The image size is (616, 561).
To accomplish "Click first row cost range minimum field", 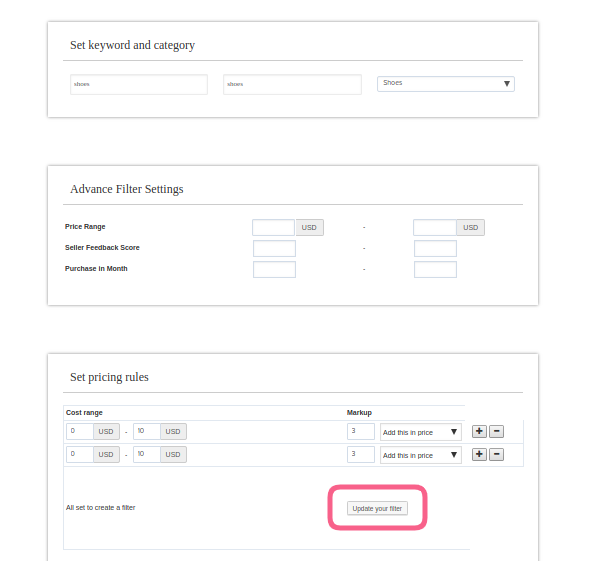I will [79, 431].
